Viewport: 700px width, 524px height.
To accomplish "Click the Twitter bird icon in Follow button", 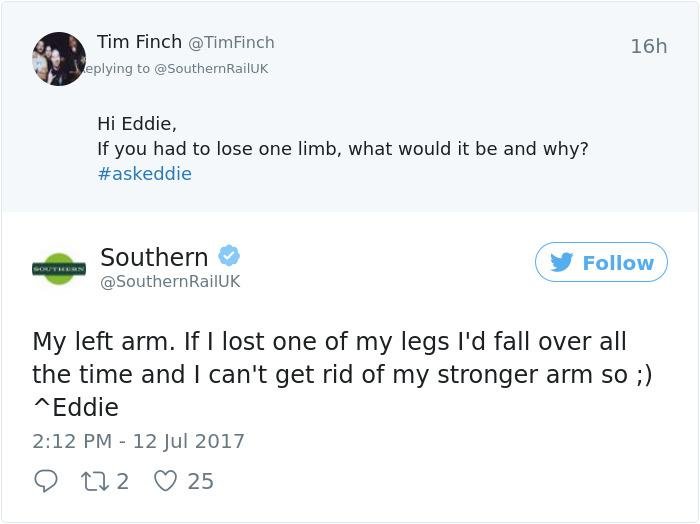I will pos(563,262).
